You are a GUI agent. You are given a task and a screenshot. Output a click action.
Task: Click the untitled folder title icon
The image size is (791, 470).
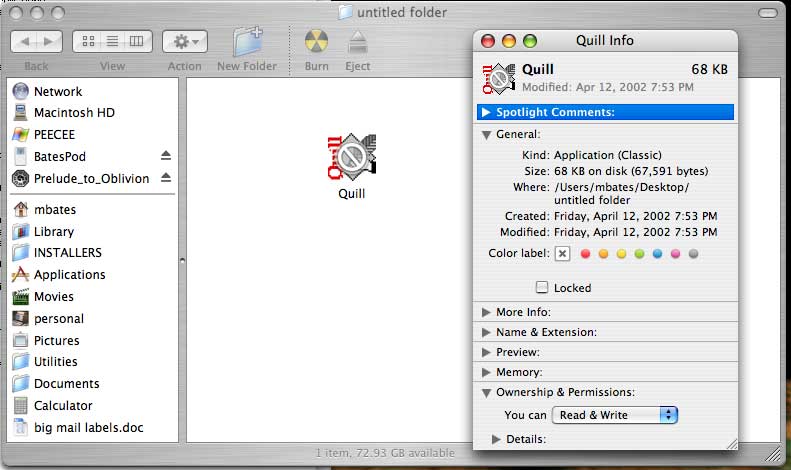tap(345, 12)
